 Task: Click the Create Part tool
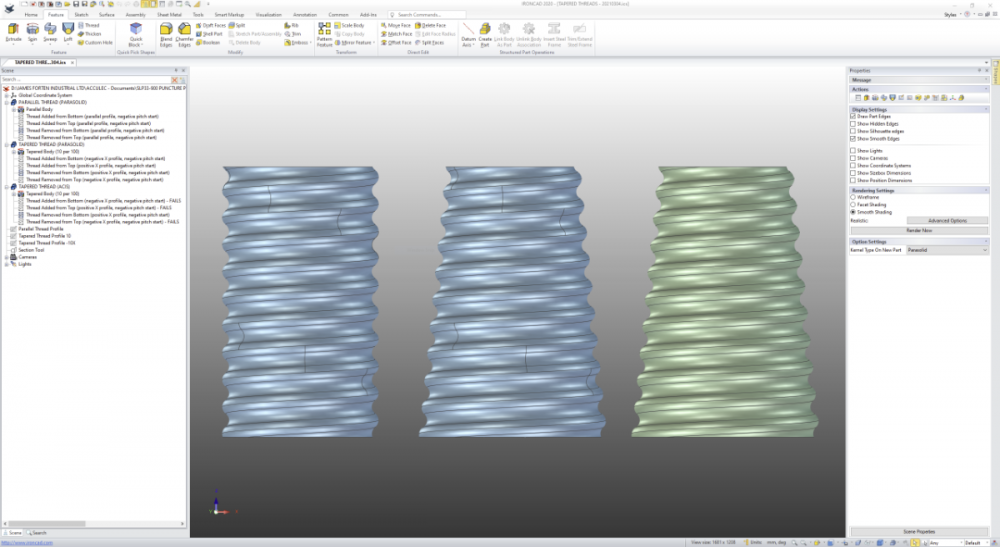point(485,34)
